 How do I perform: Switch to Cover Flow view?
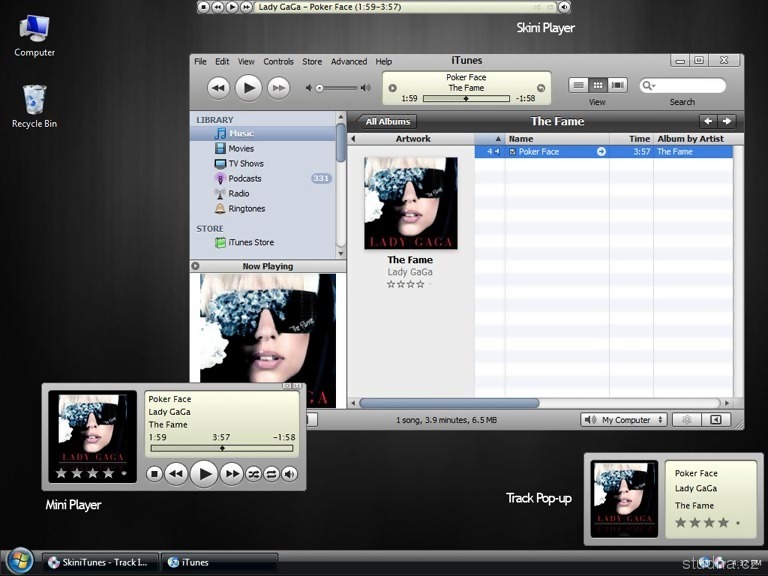[x=617, y=86]
